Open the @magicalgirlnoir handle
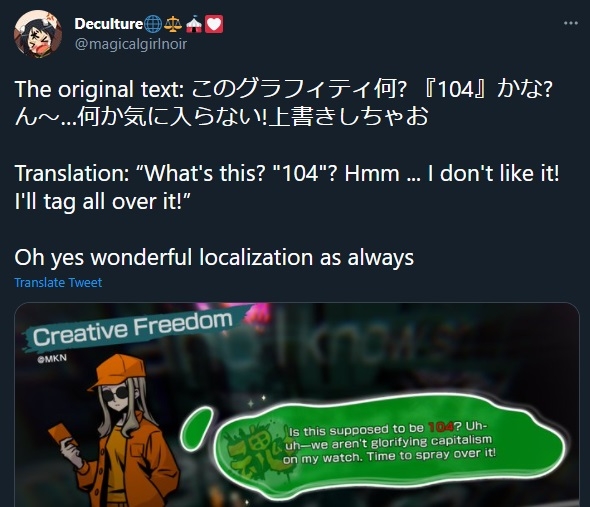The image size is (590, 507). [x=131, y=44]
